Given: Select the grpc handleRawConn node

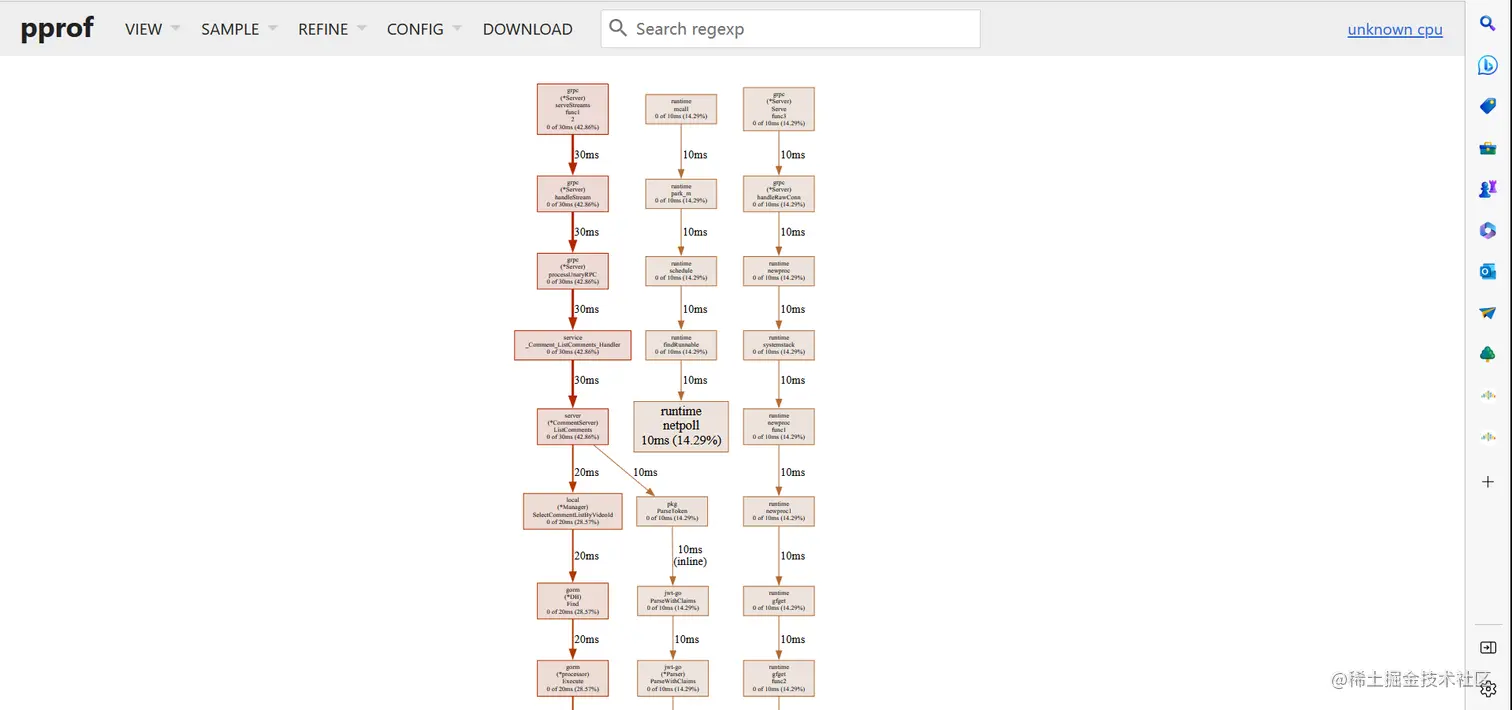Looking at the screenshot, I should (779, 194).
